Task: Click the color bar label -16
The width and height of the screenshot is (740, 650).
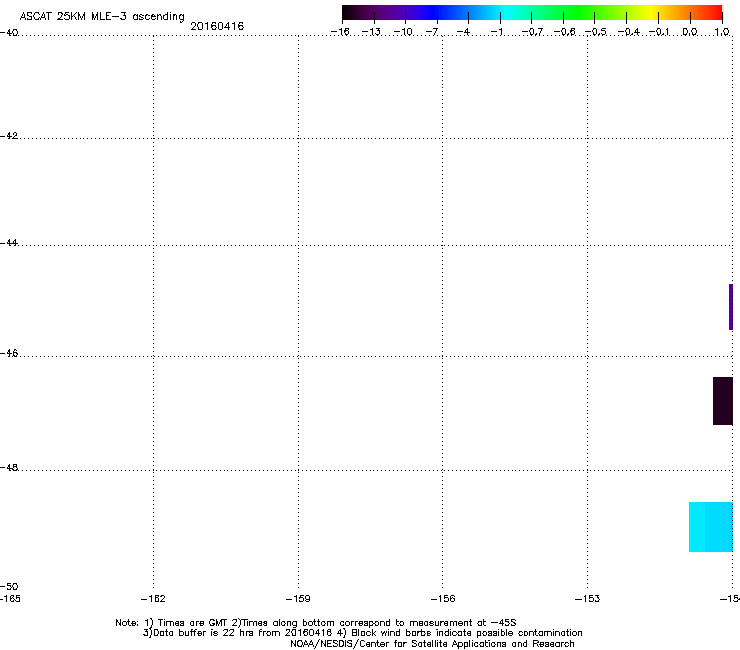Action: (340, 32)
